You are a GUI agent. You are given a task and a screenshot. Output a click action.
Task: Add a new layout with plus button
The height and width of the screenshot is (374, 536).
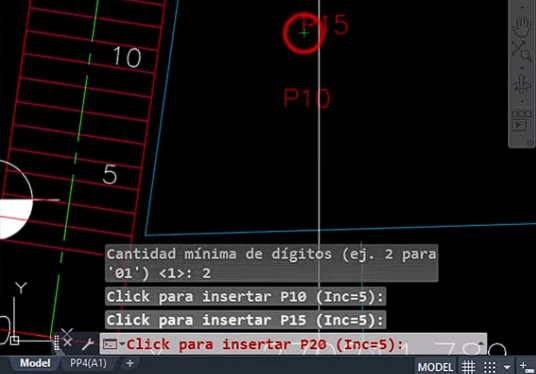[x=130, y=363]
